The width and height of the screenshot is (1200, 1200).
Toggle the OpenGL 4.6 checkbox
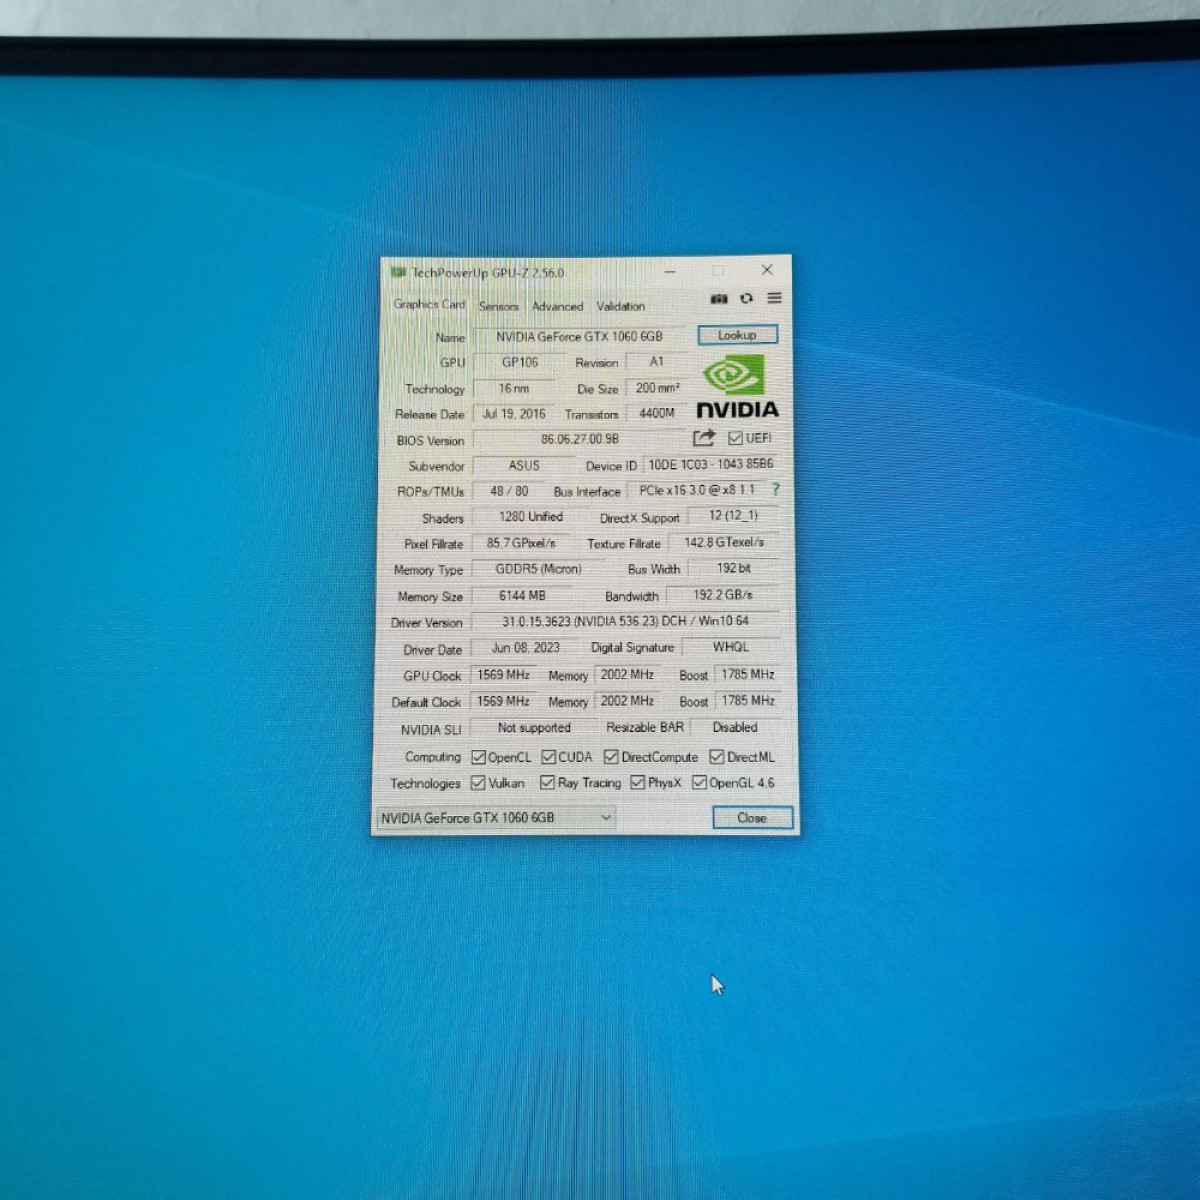tap(699, 783)
